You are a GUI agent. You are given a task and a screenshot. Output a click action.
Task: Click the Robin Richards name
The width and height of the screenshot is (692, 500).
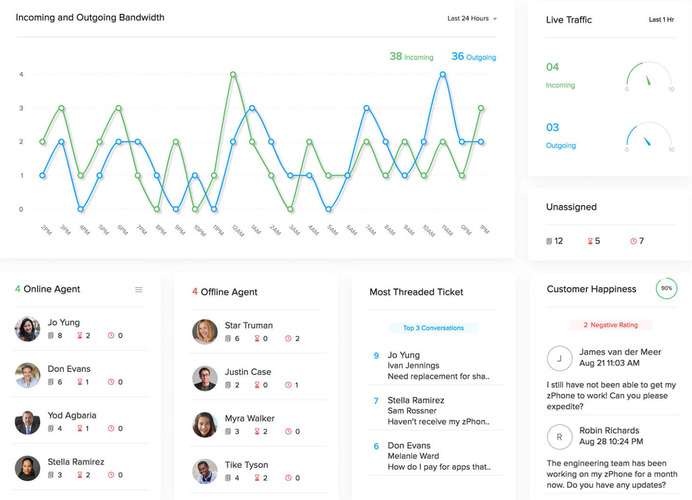pyautogui.click(x=609, y=430)
